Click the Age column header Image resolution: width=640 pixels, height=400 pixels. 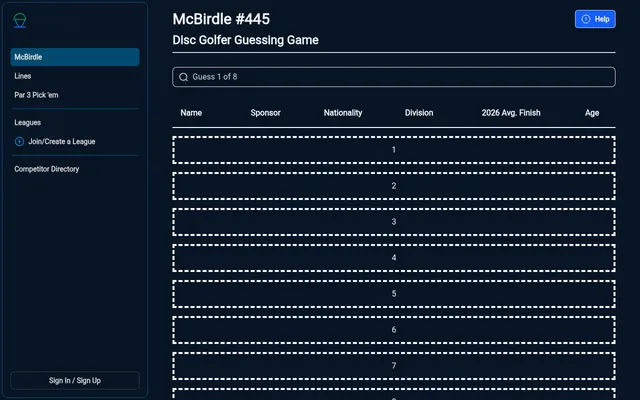(x=592, y=113)
